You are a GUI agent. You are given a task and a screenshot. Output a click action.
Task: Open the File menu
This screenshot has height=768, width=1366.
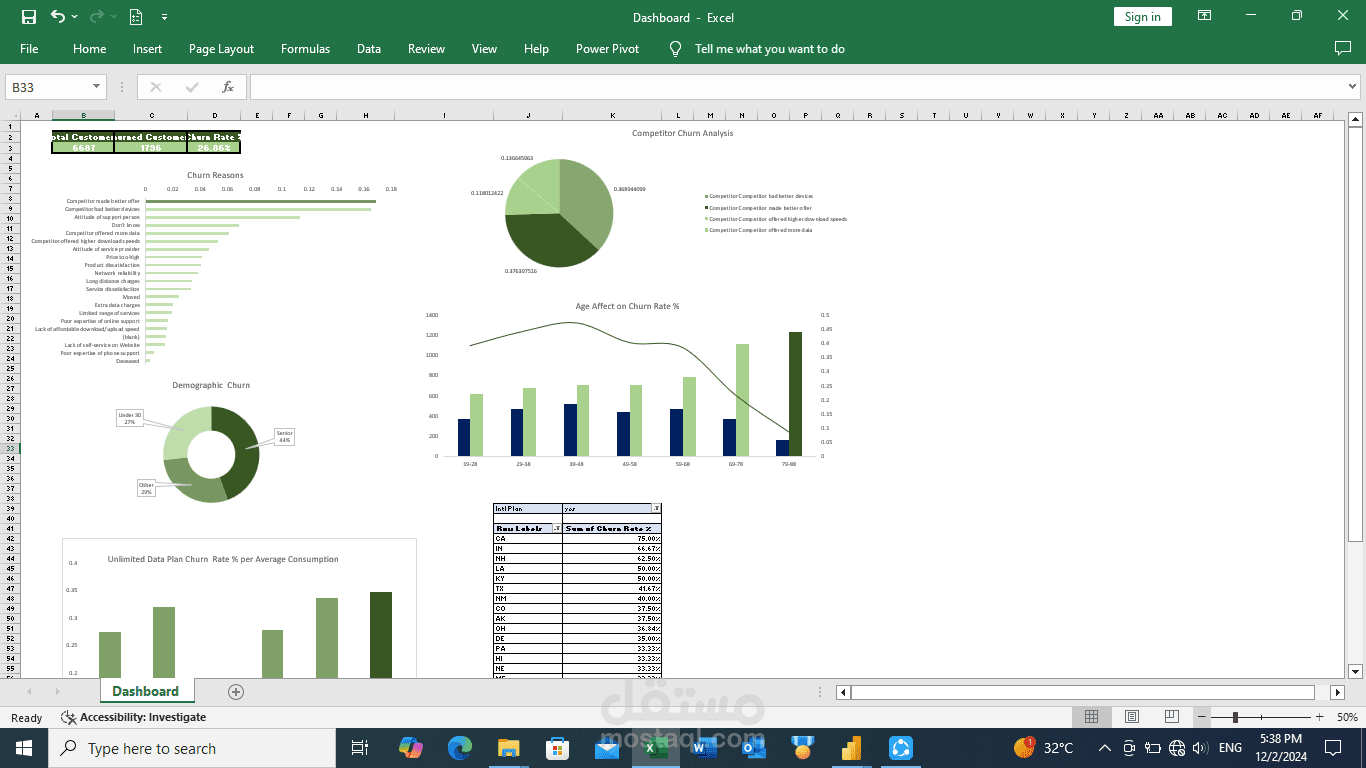point(29,49)
